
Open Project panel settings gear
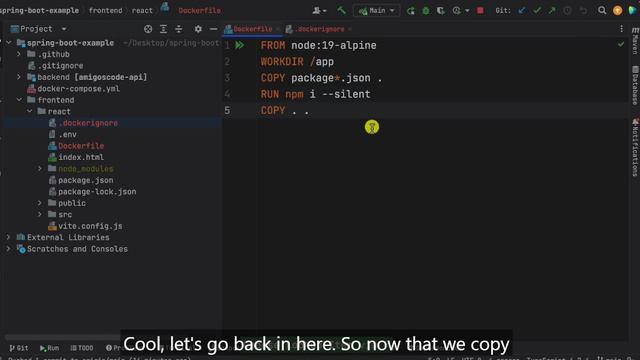point(198,29)
